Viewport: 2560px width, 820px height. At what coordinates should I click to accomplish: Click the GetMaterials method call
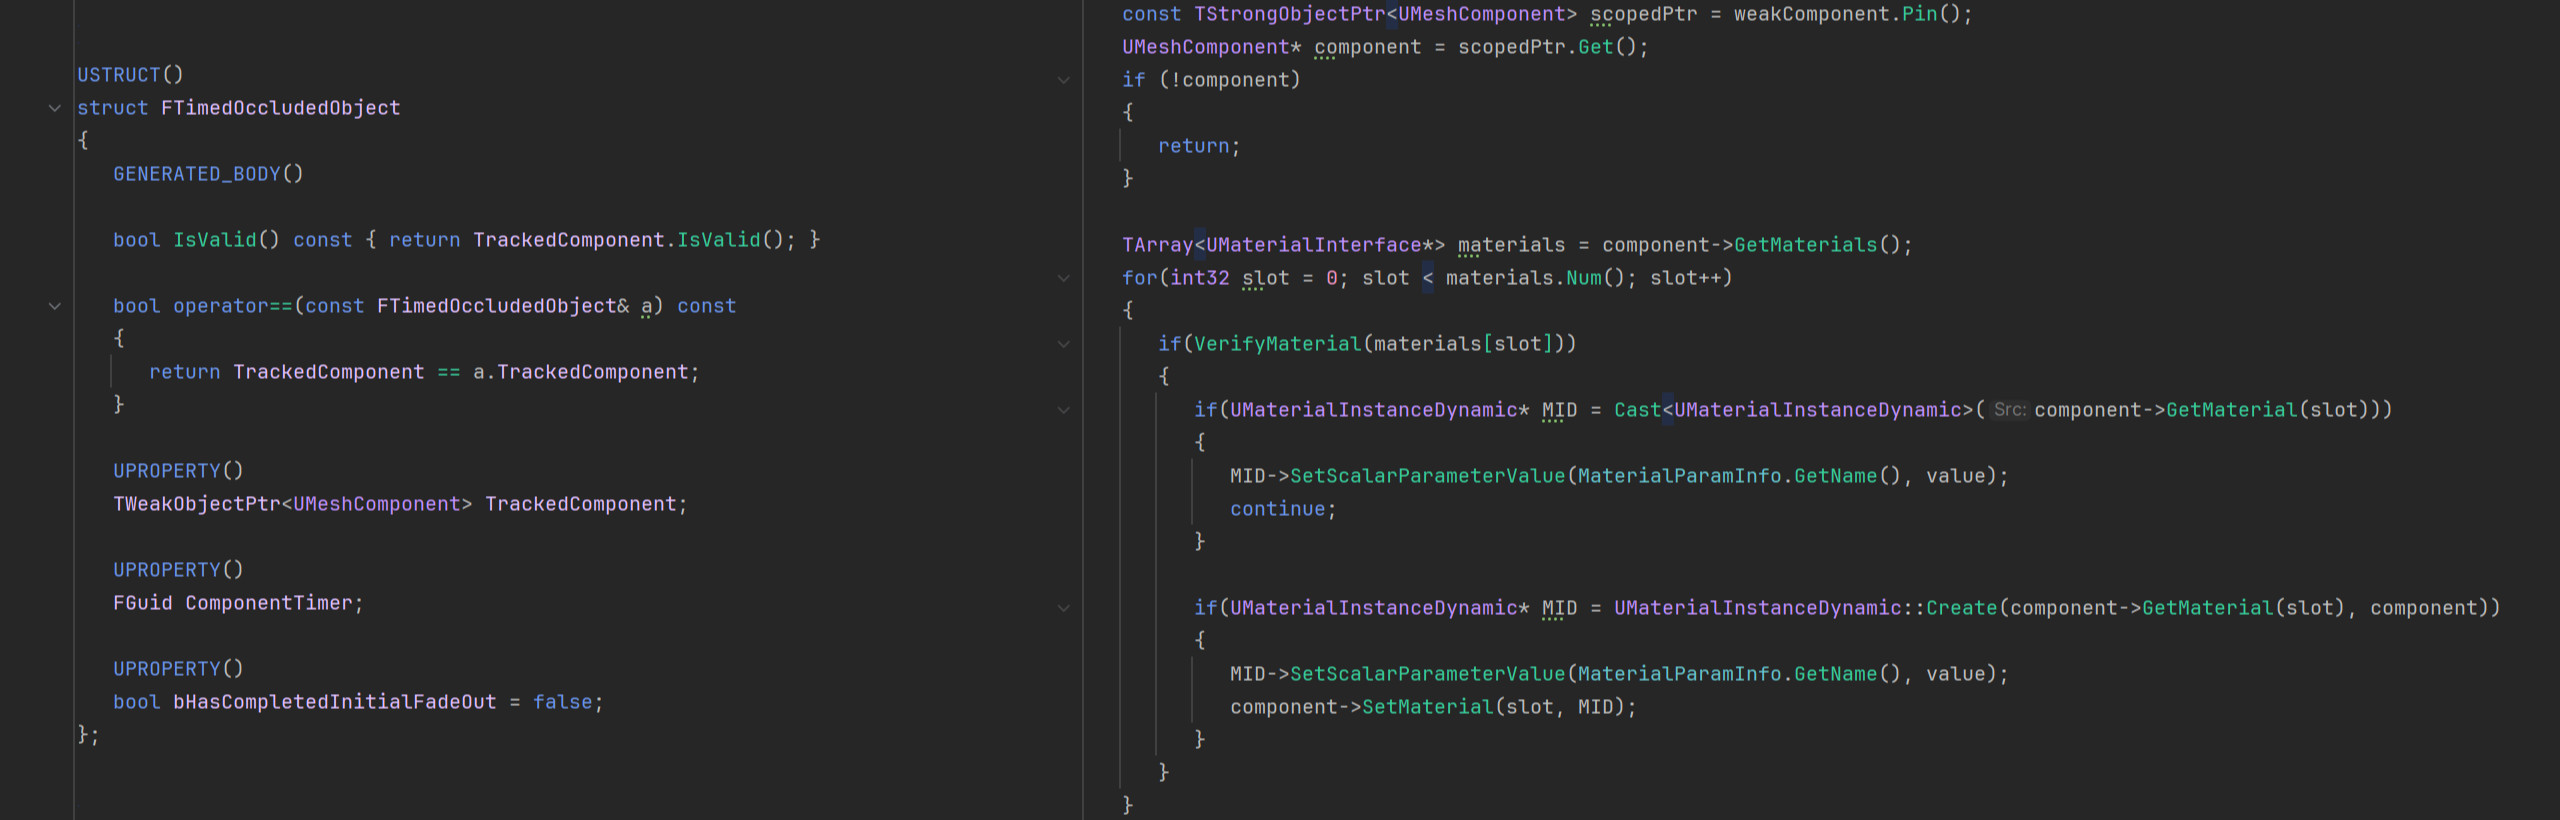click(1806, 245)
